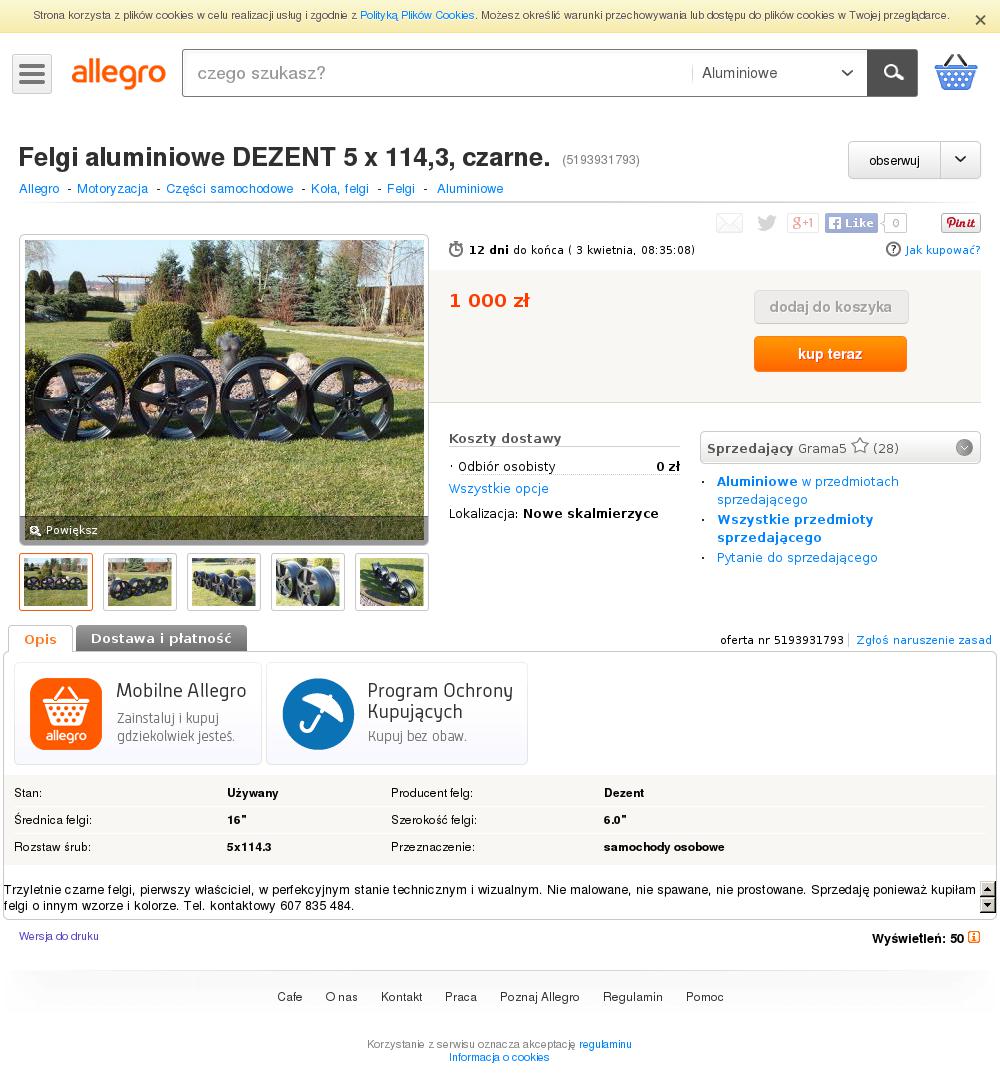Click the description scrollbar down arrow
The width and height of the screenshot is (1000, 1074).
point(988,906)
